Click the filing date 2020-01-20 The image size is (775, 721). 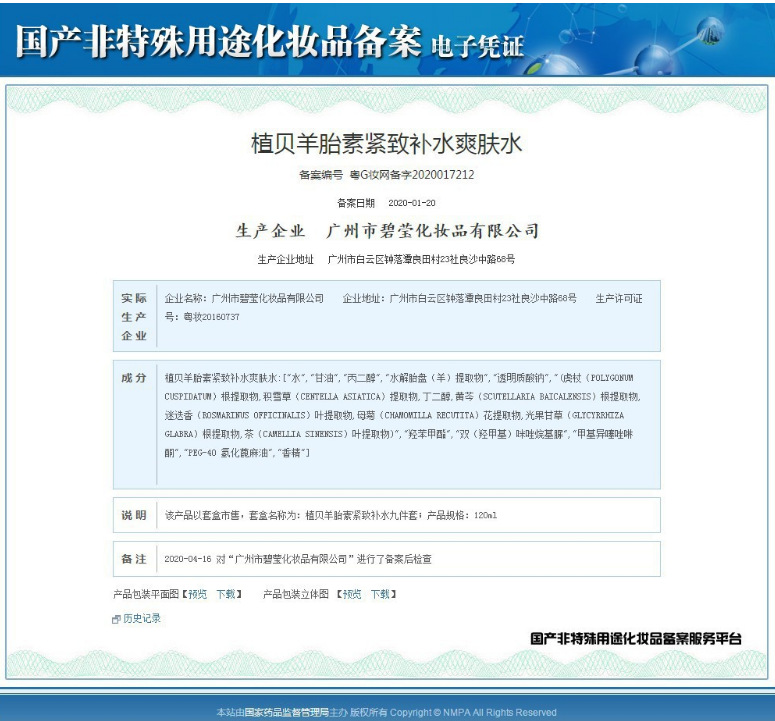coord(412,203)
